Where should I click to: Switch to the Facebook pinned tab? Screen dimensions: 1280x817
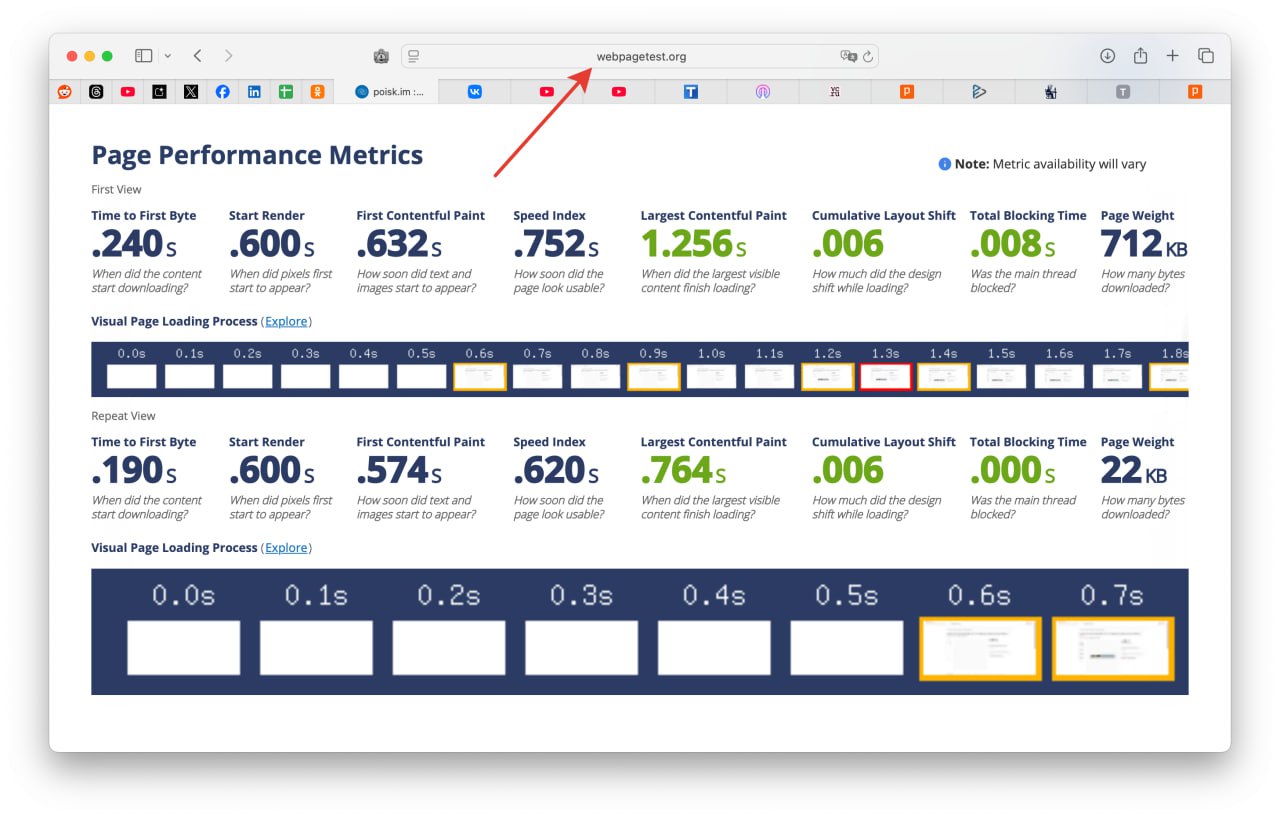[222, 91]
